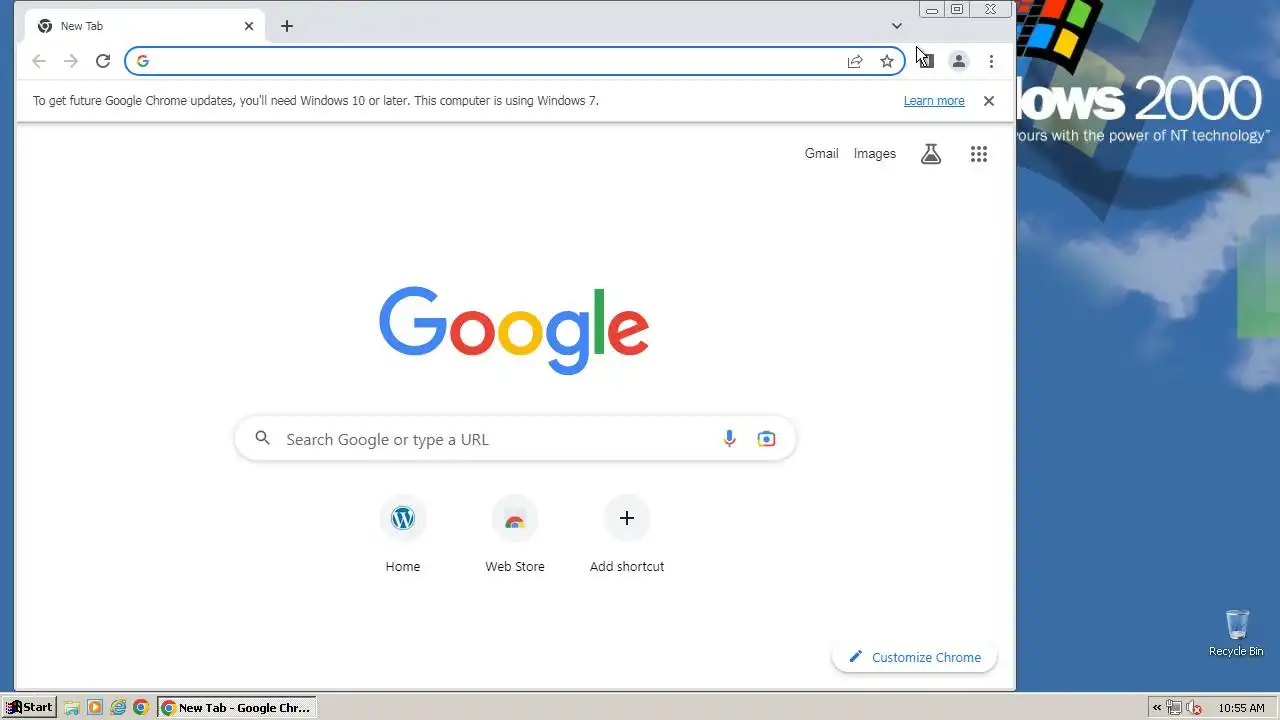1280x720 pixels.
Task: Dismiss the Windows 7 update notice
Action: [x=989, y=101]
